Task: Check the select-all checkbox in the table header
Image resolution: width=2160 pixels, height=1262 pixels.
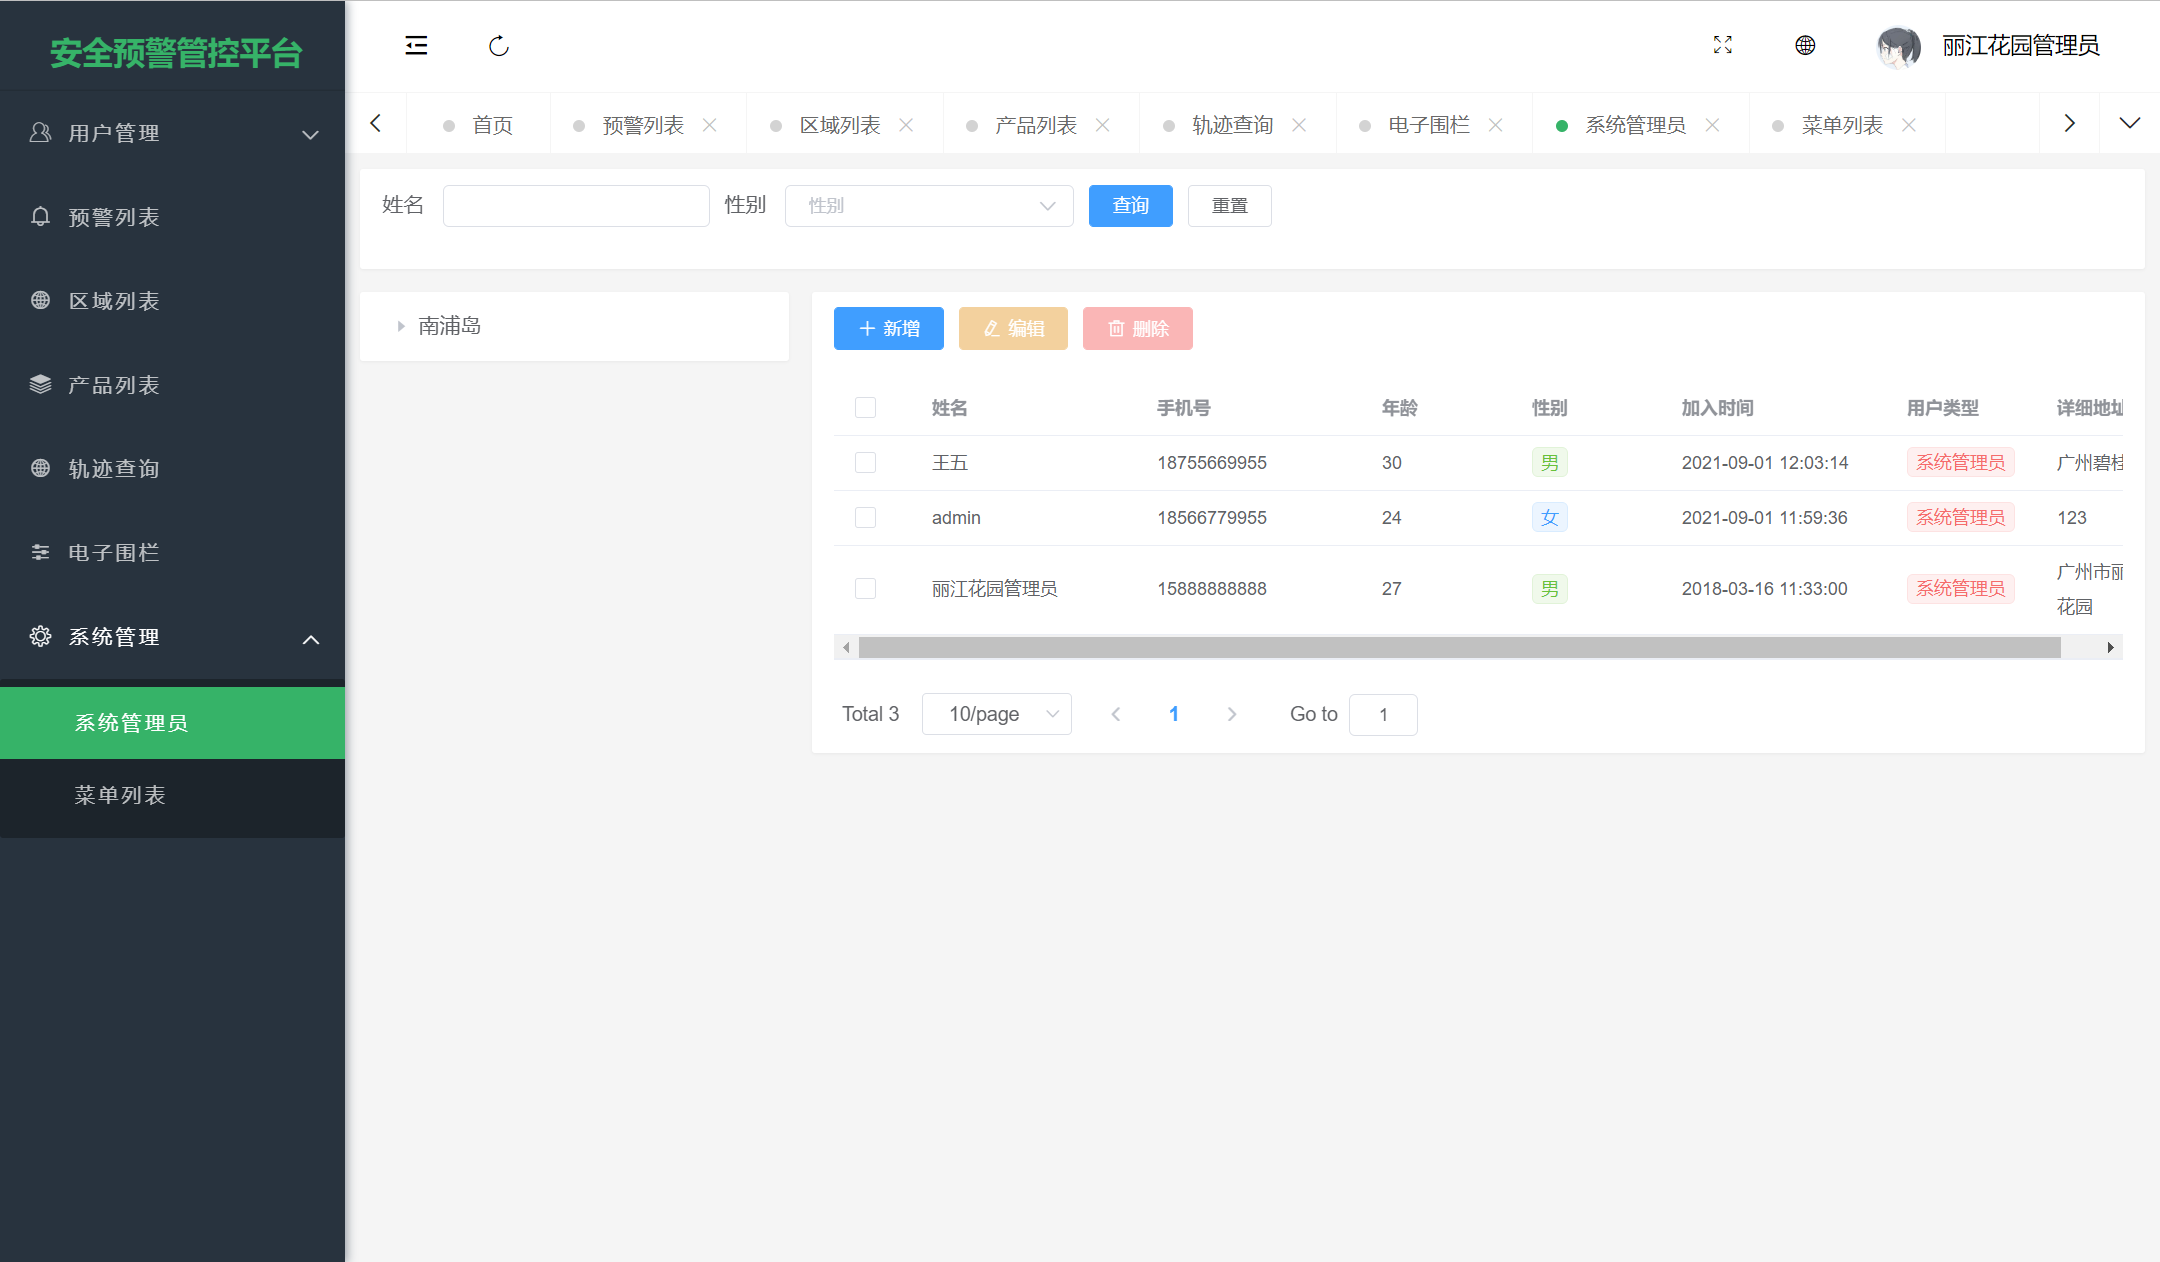Action: tap(865, 407)
